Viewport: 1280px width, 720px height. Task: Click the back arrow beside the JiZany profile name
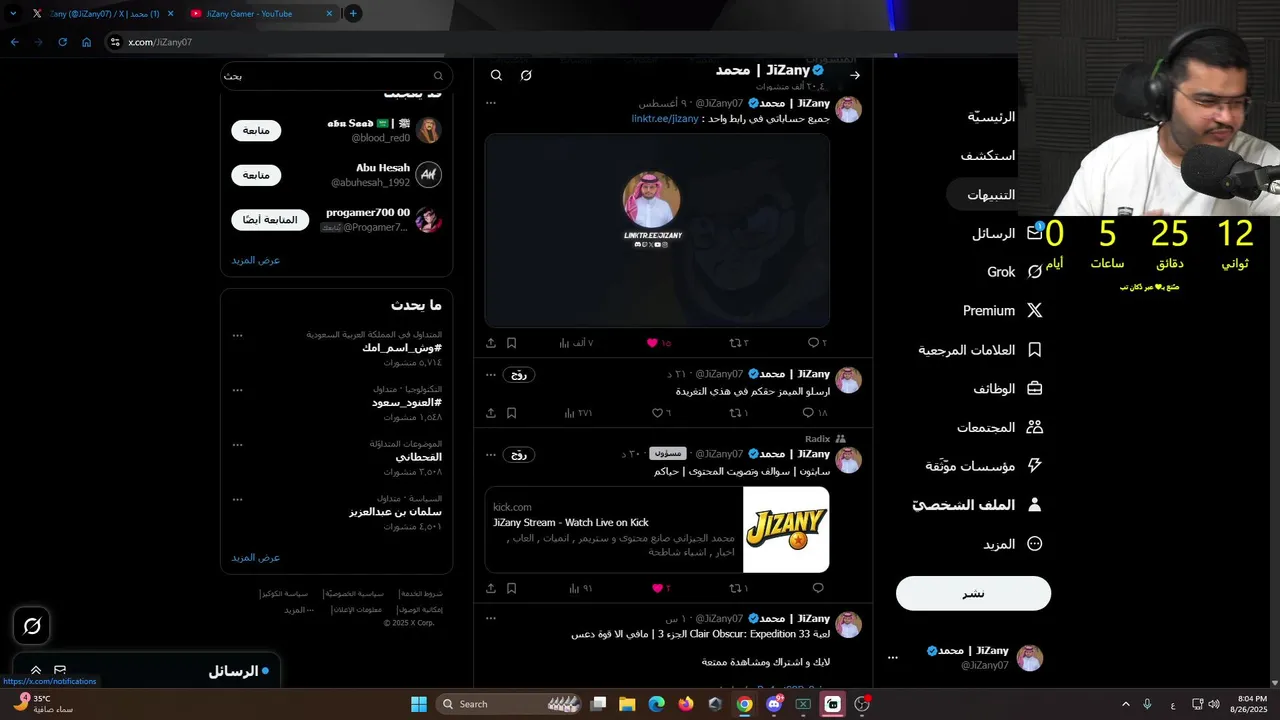(855, 75)
